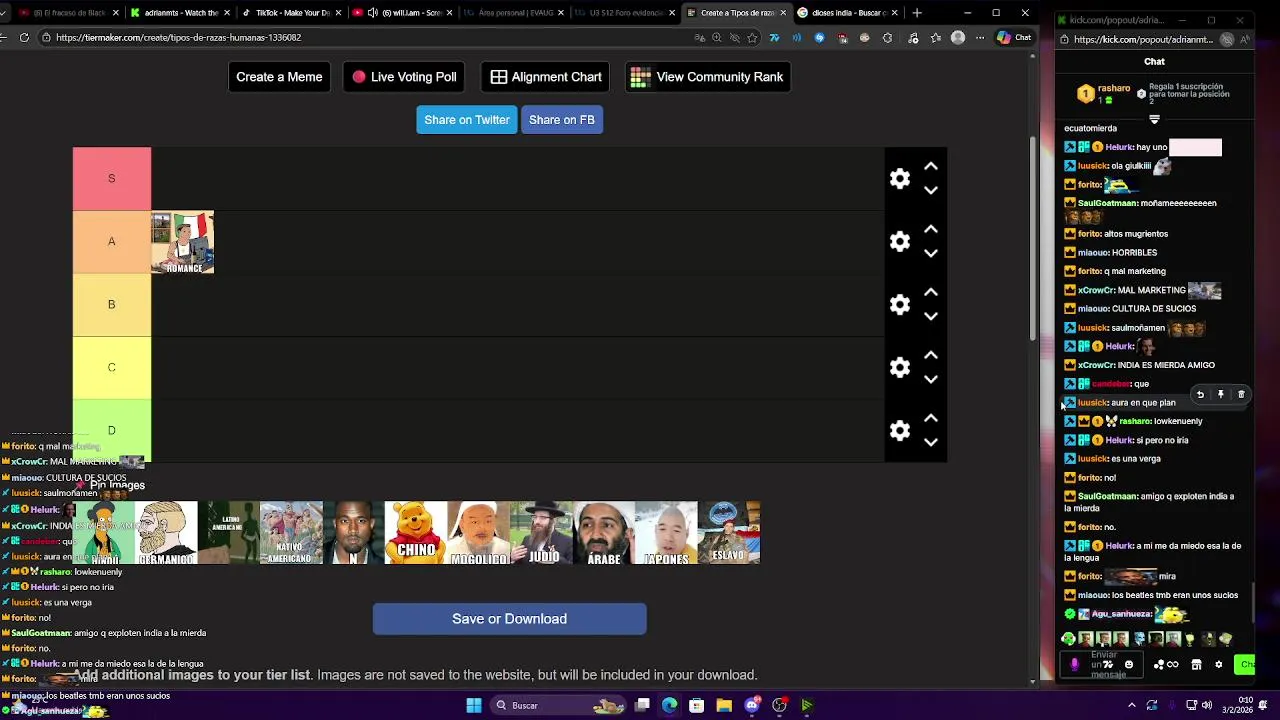Select the orange A tier label
This screenshot has width=1280, height=720.
point(112,241)
